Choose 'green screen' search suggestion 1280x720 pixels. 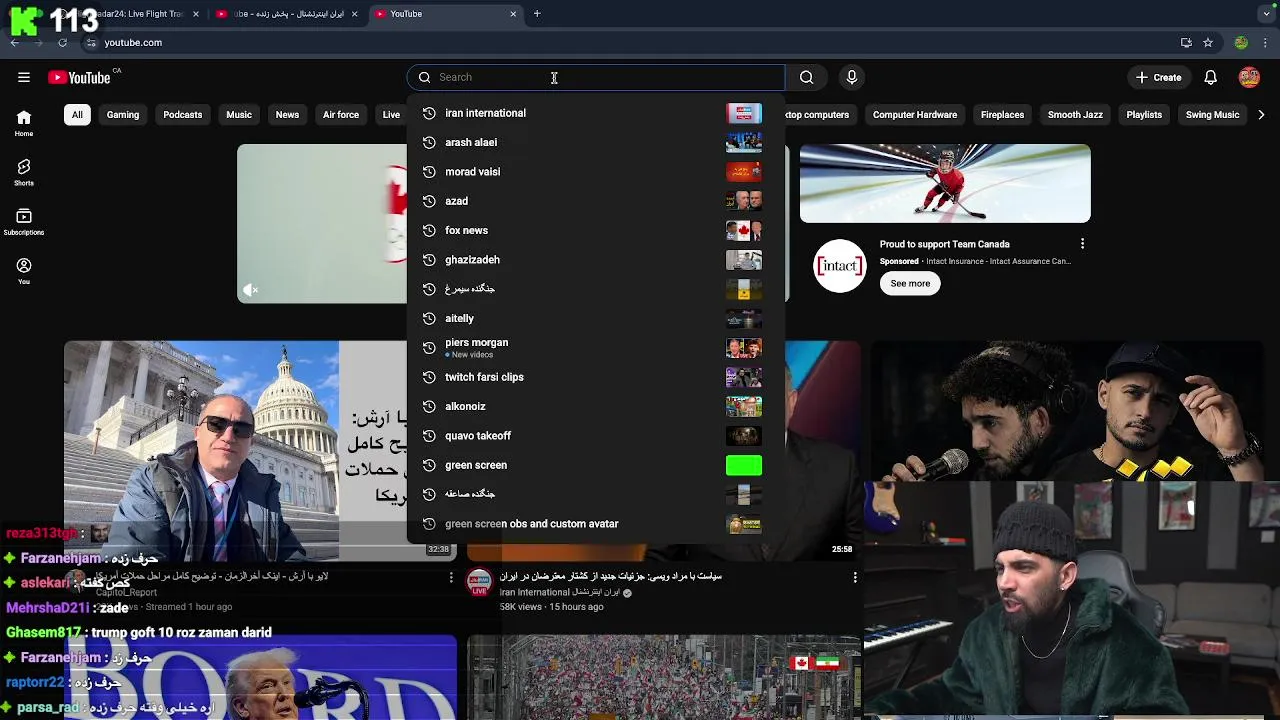pos(596,465)
